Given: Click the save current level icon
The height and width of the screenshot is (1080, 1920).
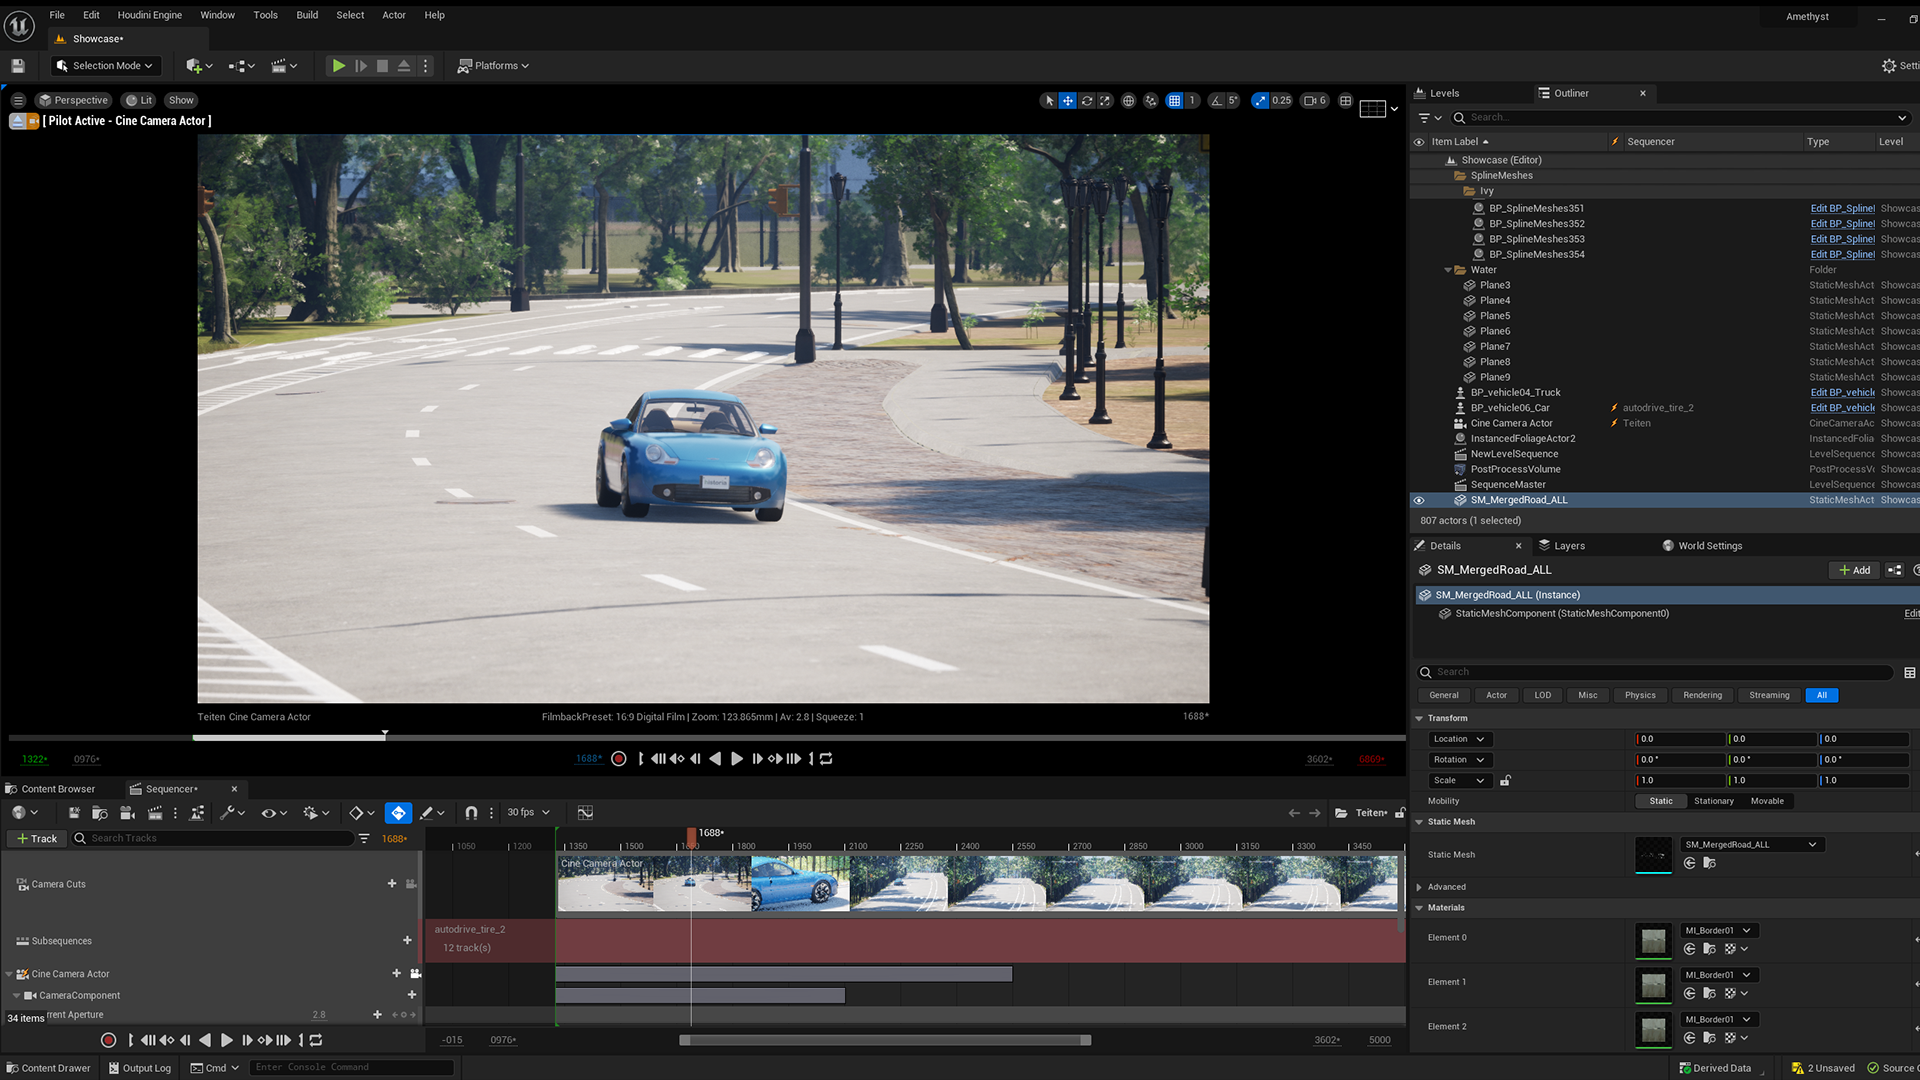Looking at the screenshot, I should pyautogui.click(x=17, y=66).
